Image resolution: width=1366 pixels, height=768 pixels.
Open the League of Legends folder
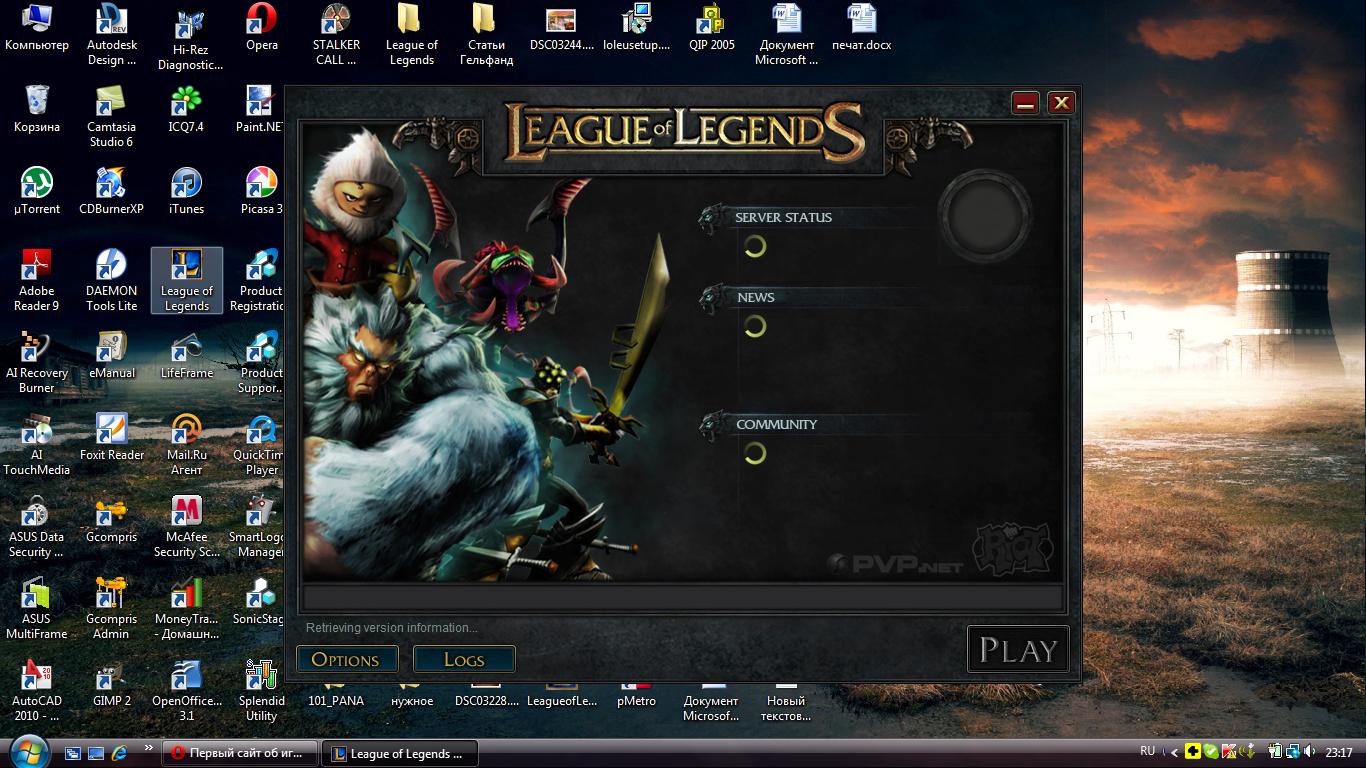pos(411,35)
